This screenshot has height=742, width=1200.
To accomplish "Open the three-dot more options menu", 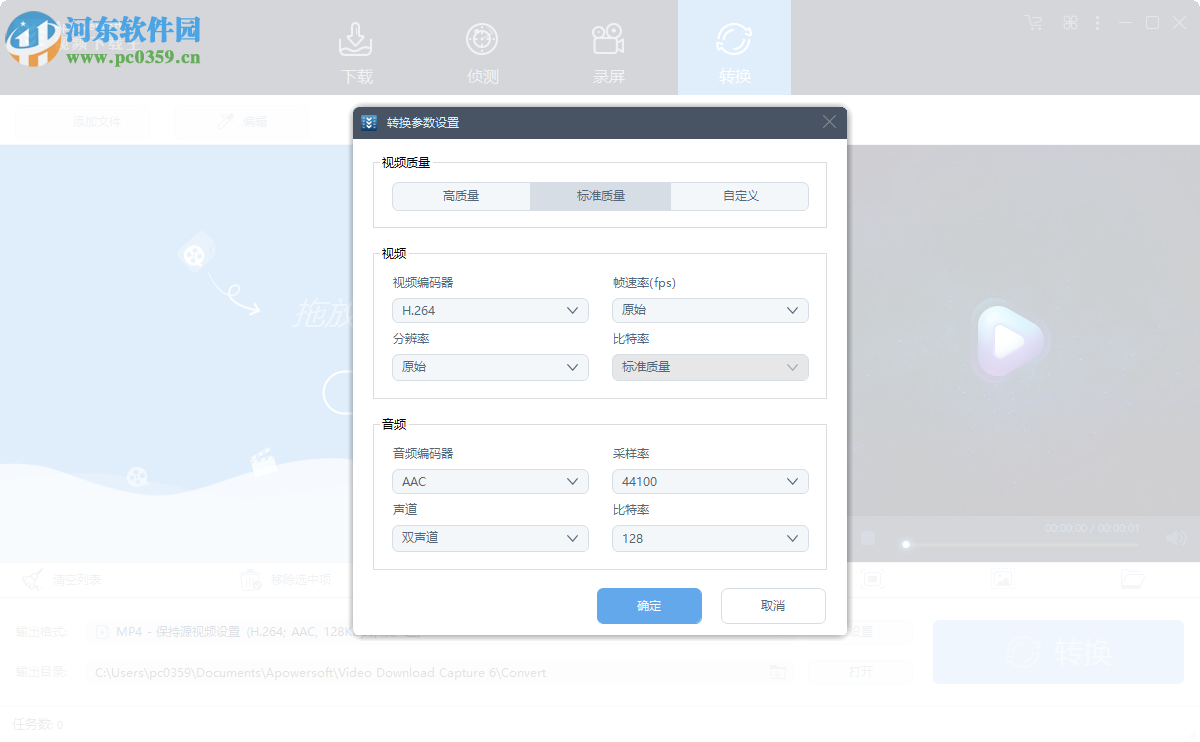I will 1098,22.
